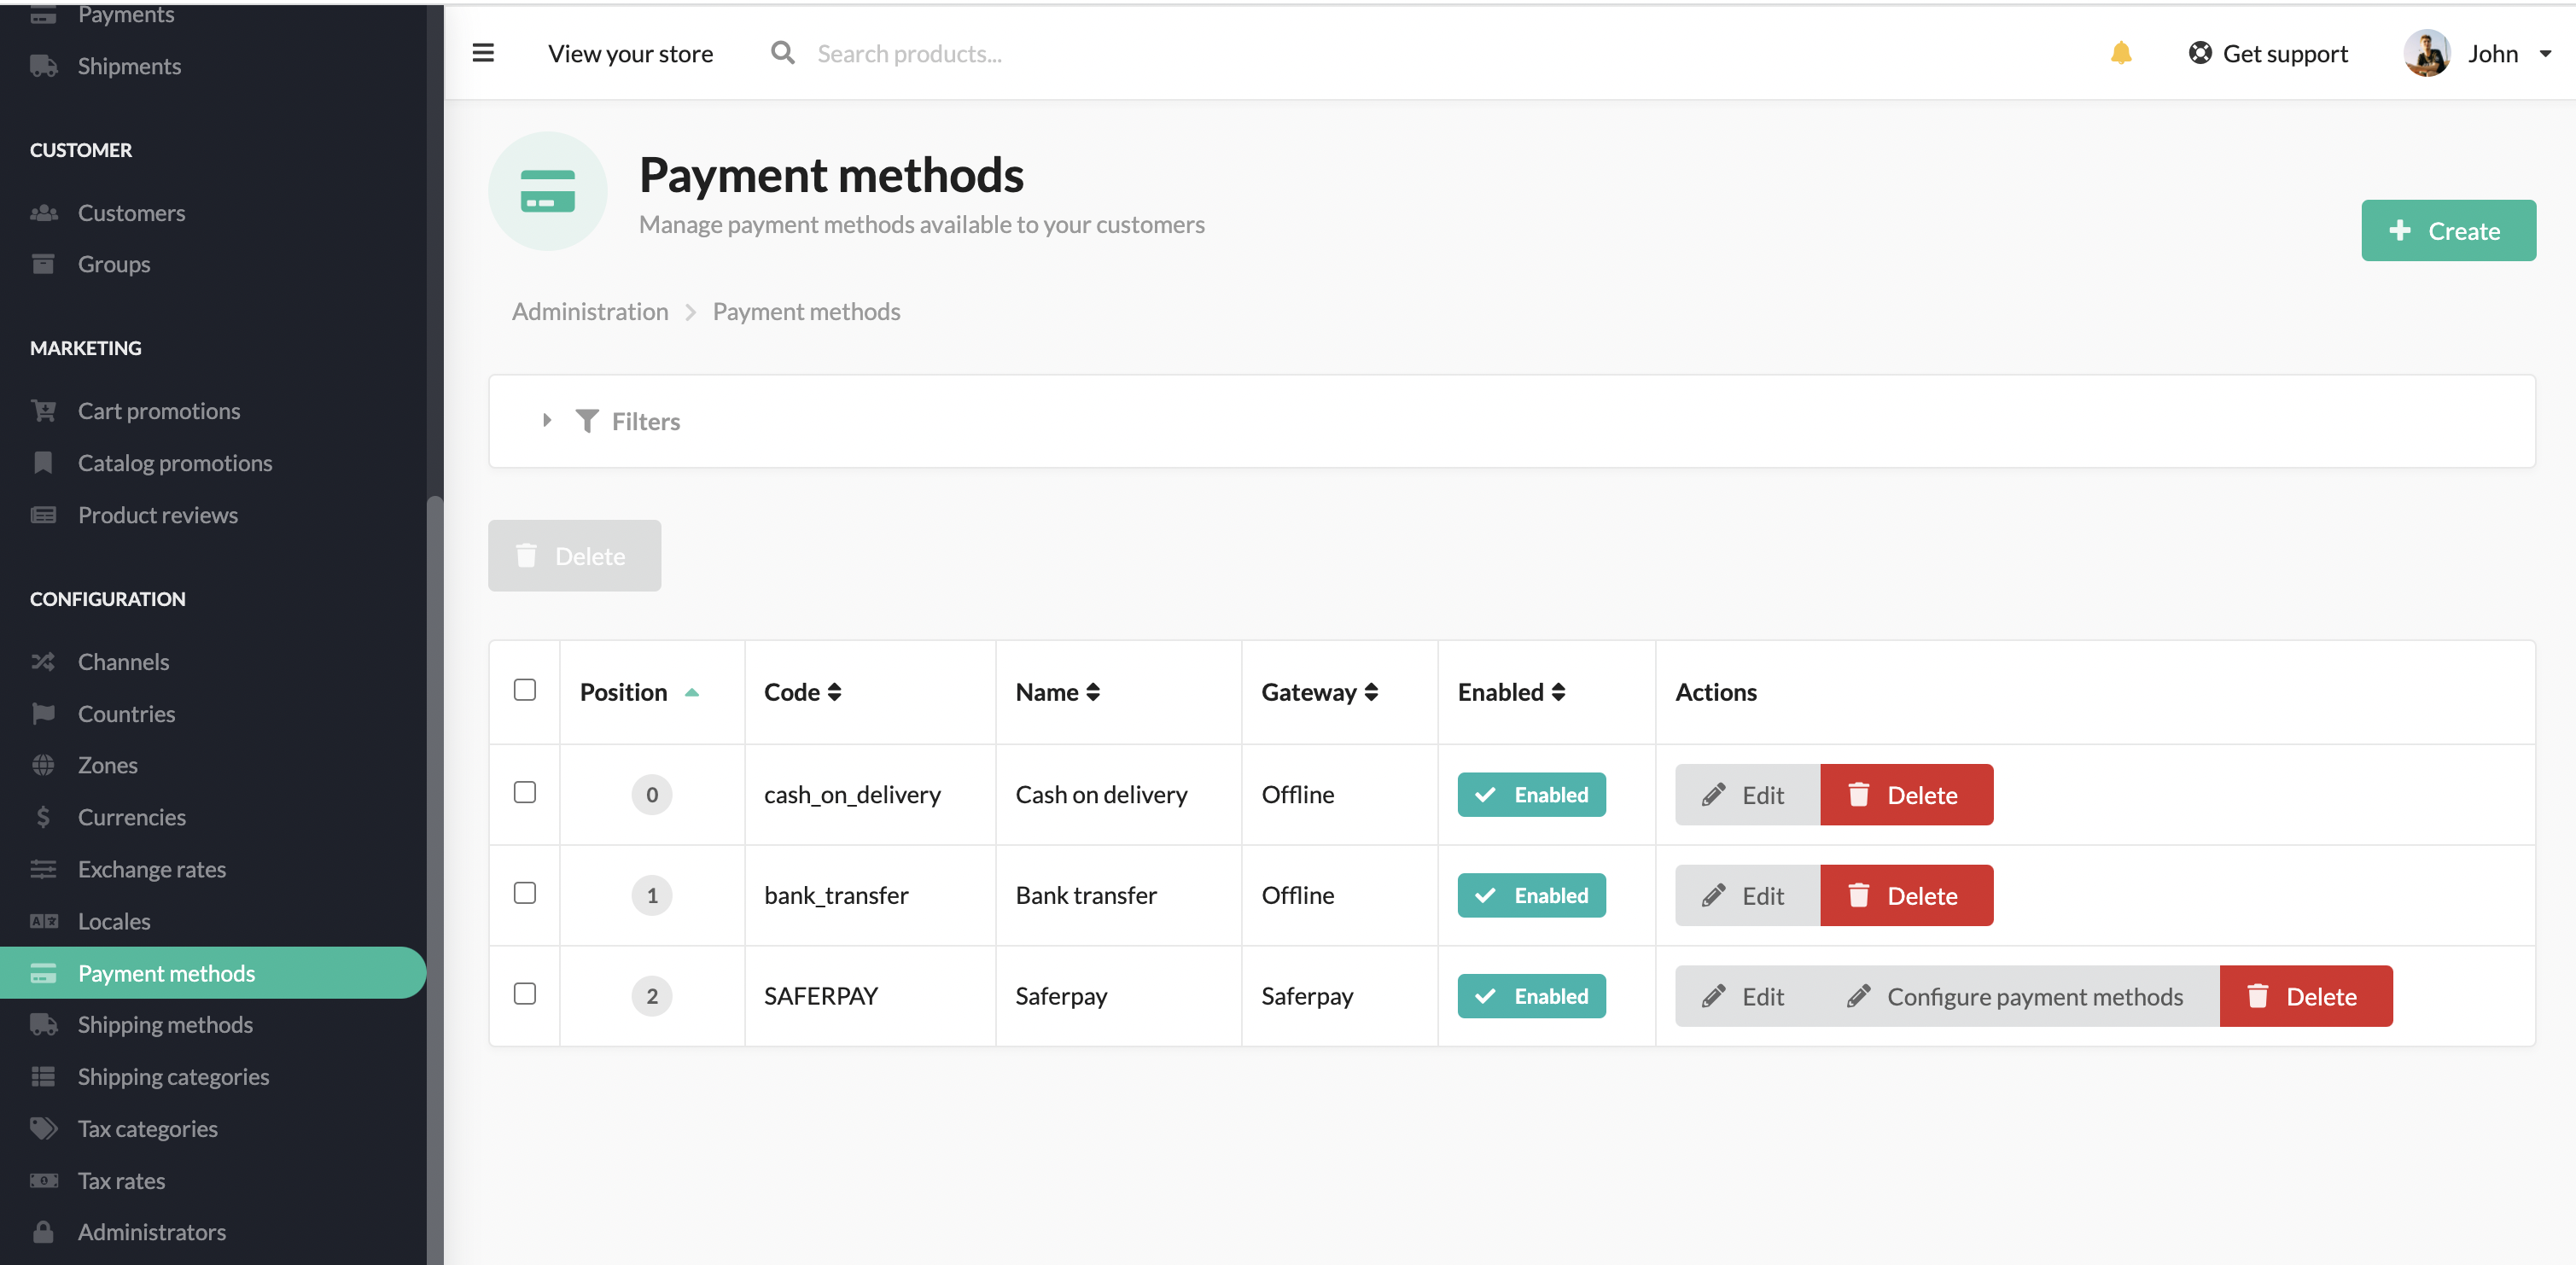The image size is (2576, 1265).
Task: Open Shipping methods in sidebar menu
Action: click(x=165, y=1024)
